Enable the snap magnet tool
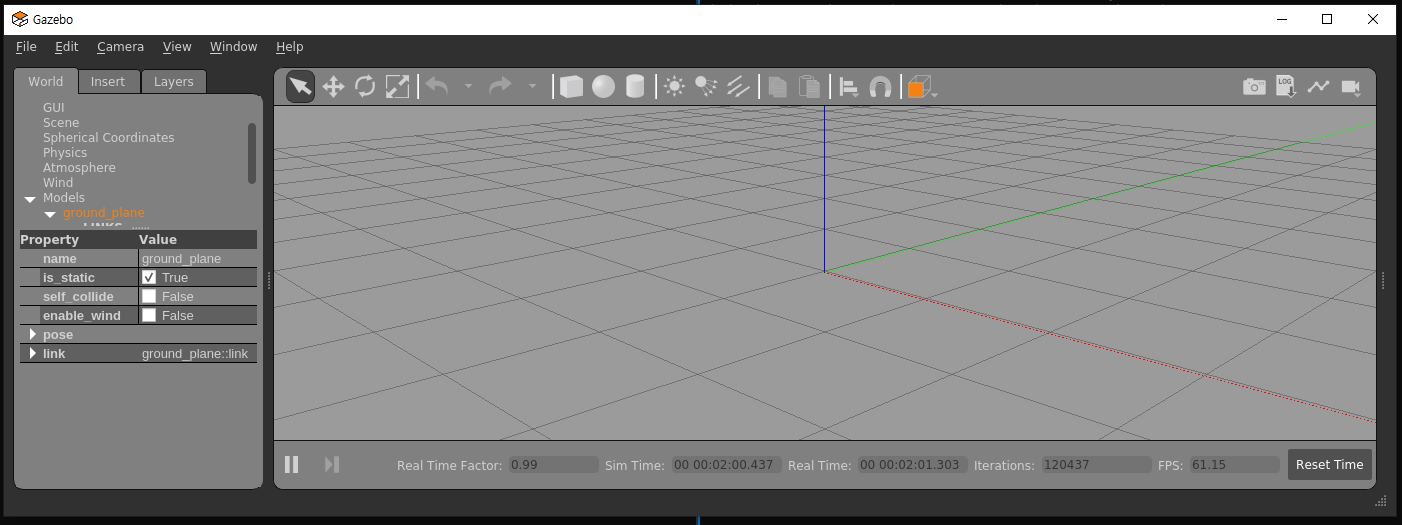 [x=881, y=87]
